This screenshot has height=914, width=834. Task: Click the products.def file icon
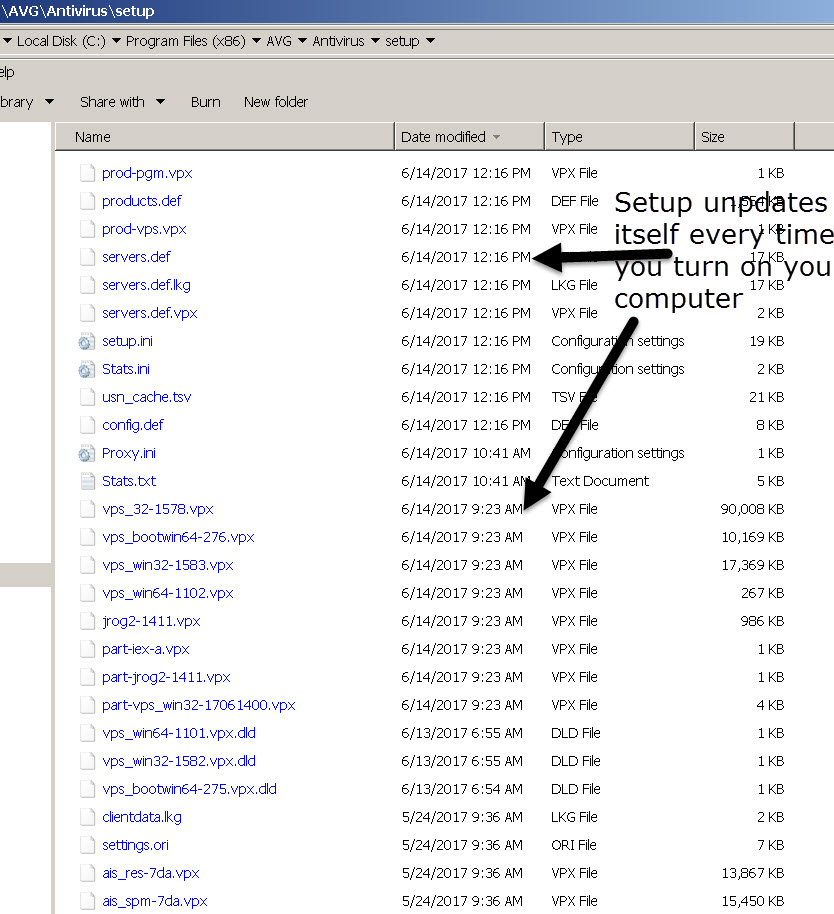87,201
